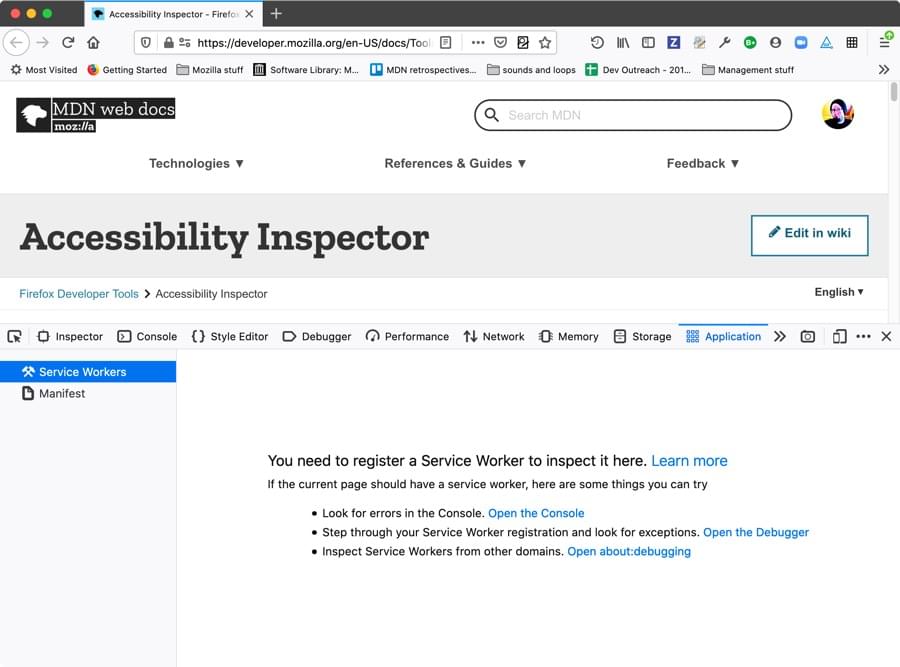
Task: Open the Manifest panel in the sidebar
Action: [60, 393]
